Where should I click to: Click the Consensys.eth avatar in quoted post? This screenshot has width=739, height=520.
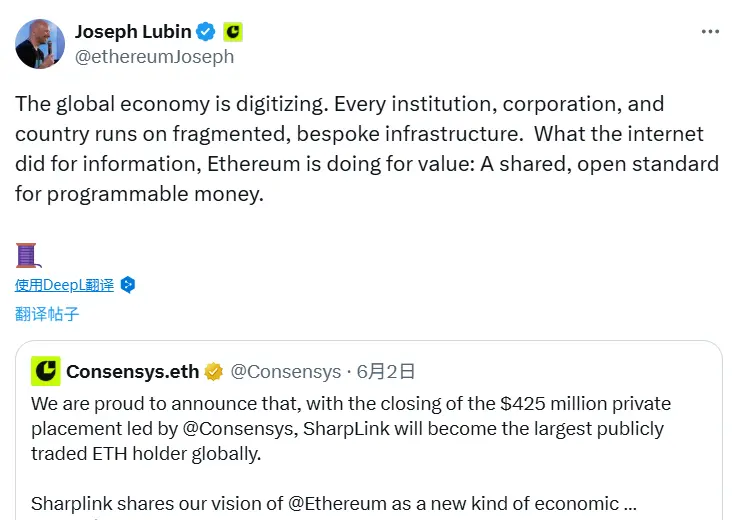tap(45, 371)
